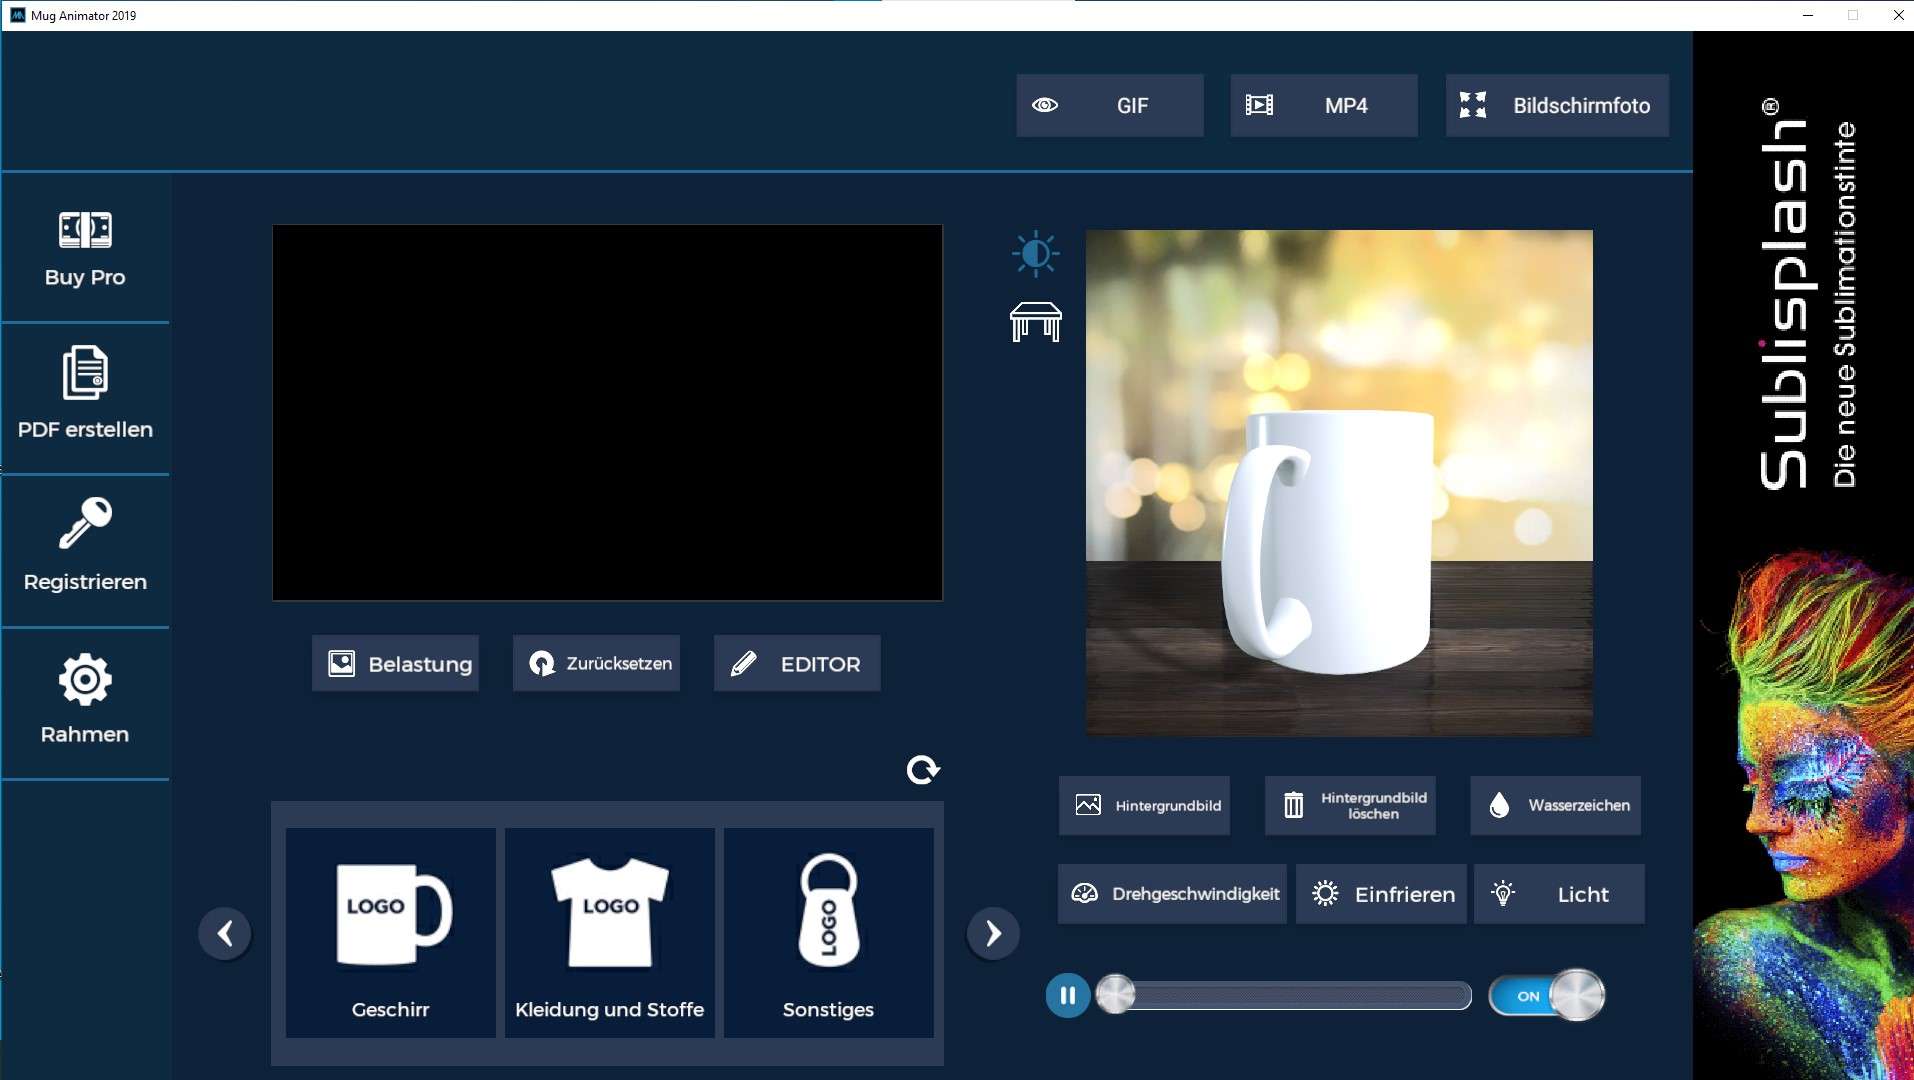The width and height of the screenshot is (1914, 1080).
Task: Pause the mug animation
Action: click(x=1067, y=996)
